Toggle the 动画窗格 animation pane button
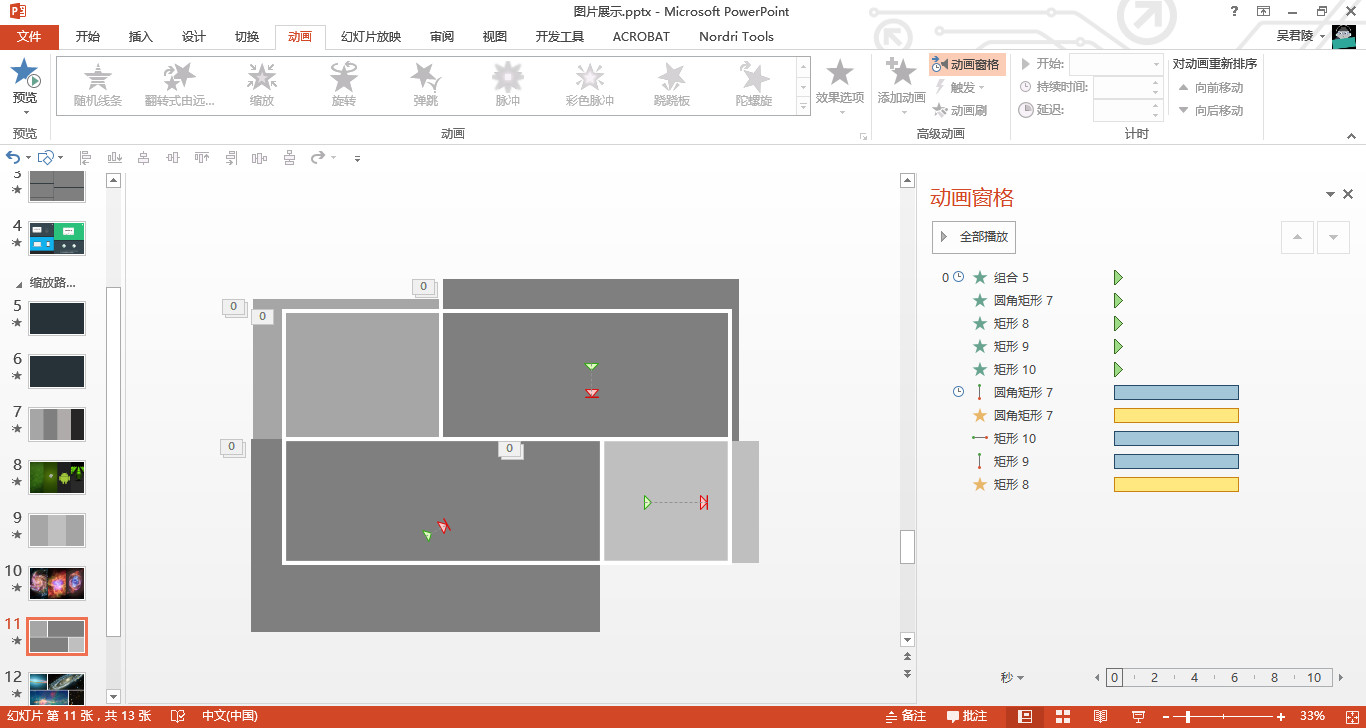This screenshot has width=1366, height=728. click(x=967, y=65)
